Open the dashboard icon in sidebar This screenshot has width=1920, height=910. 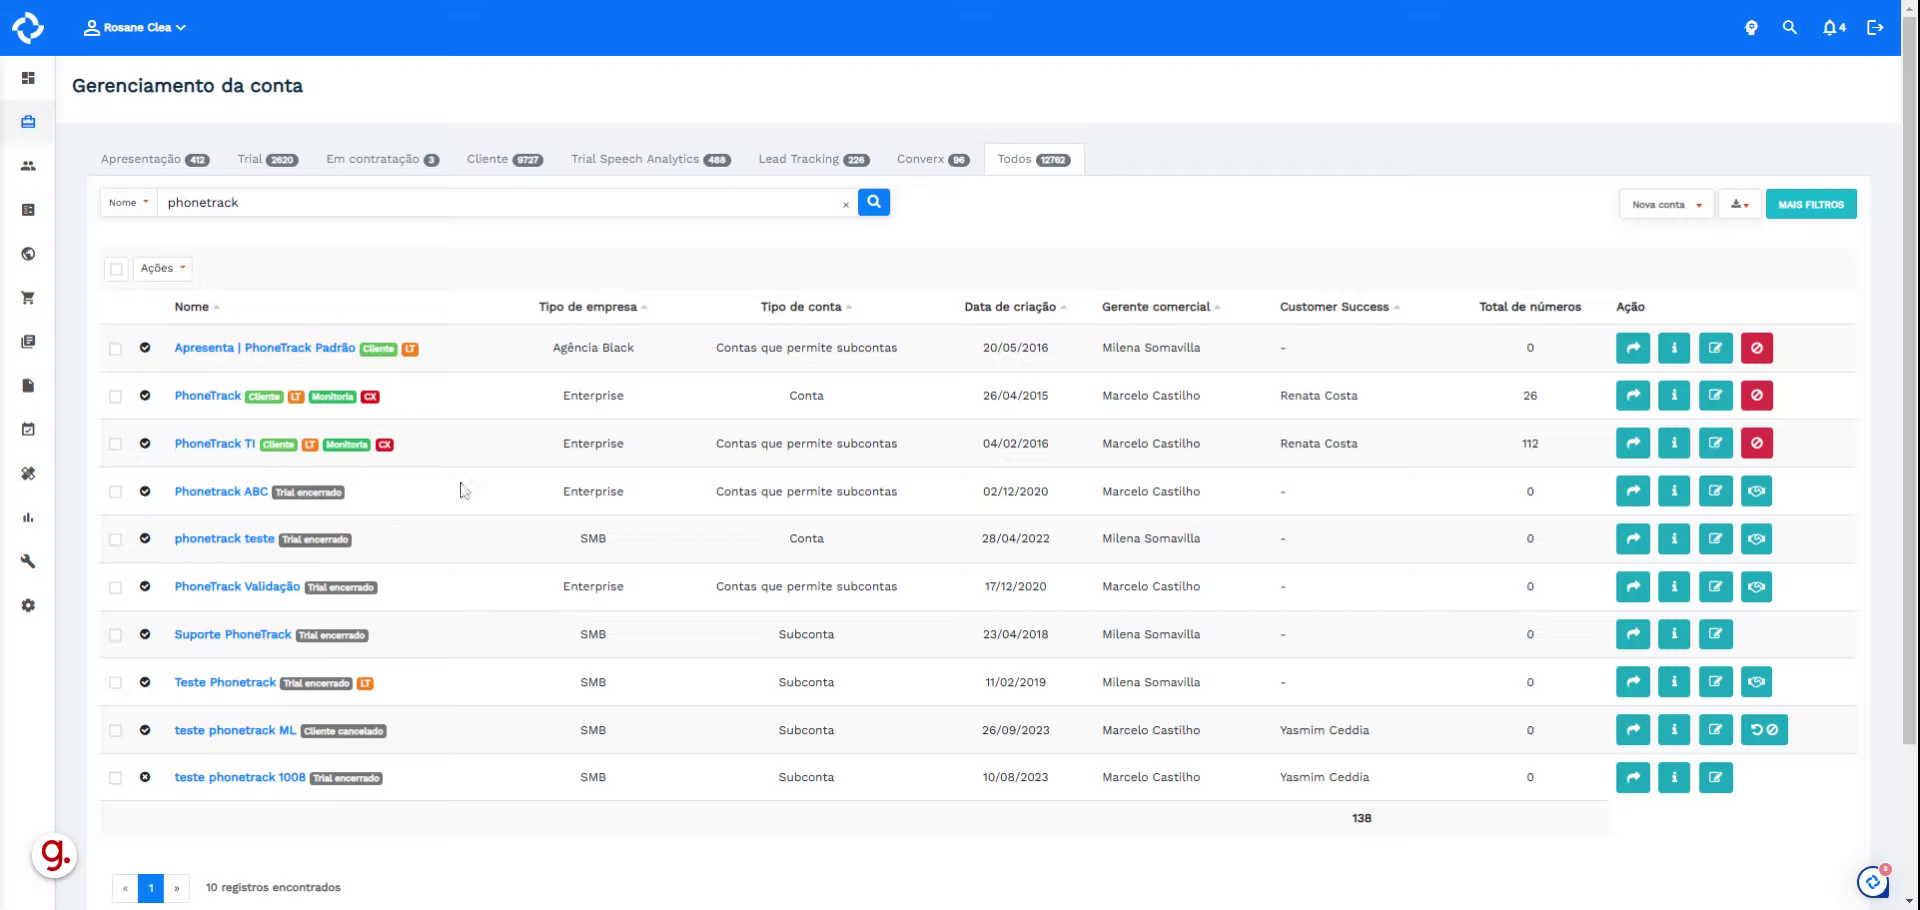click(28, 78)
